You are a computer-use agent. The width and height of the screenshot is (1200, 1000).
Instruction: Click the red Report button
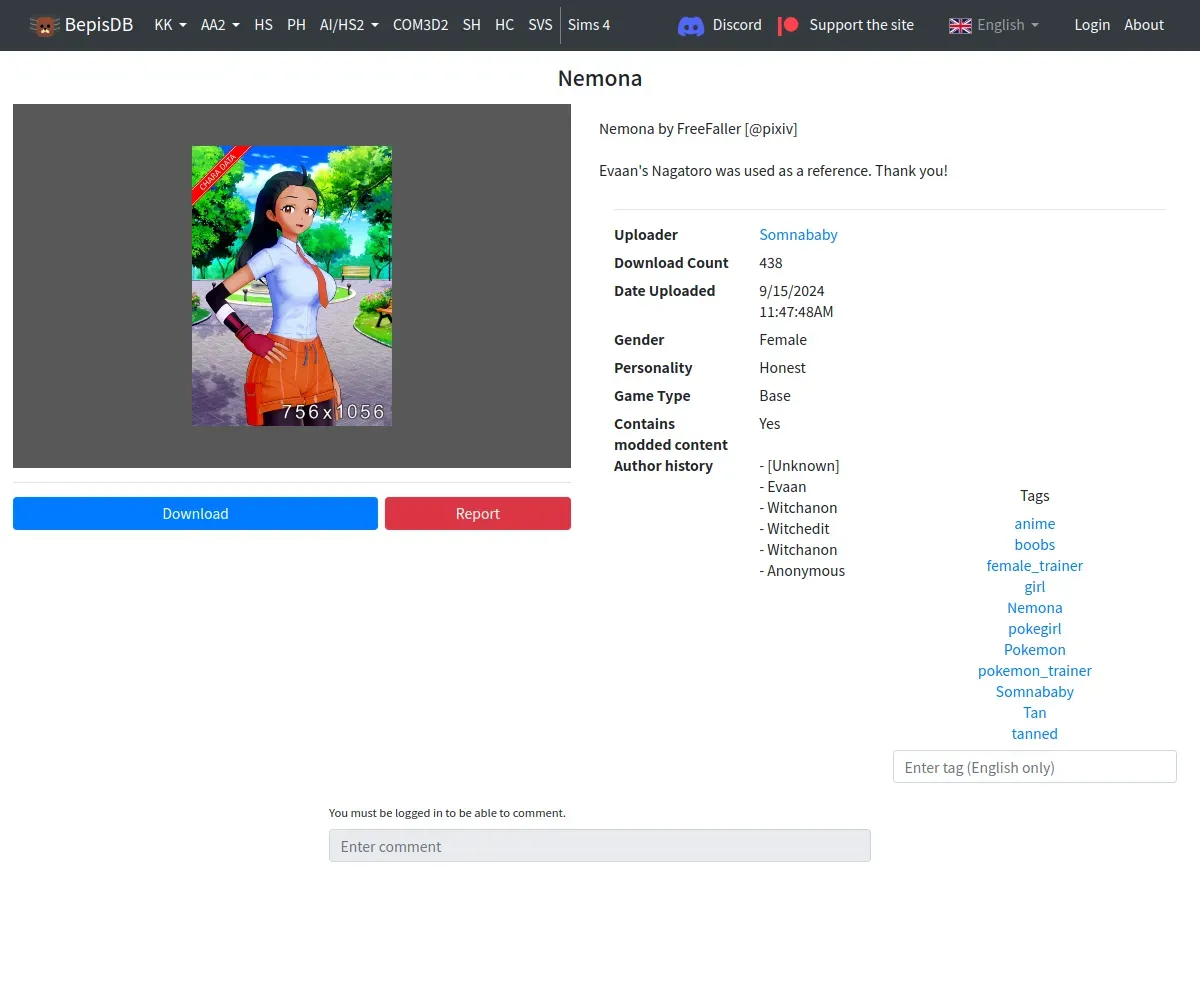(x=478, y=513)
